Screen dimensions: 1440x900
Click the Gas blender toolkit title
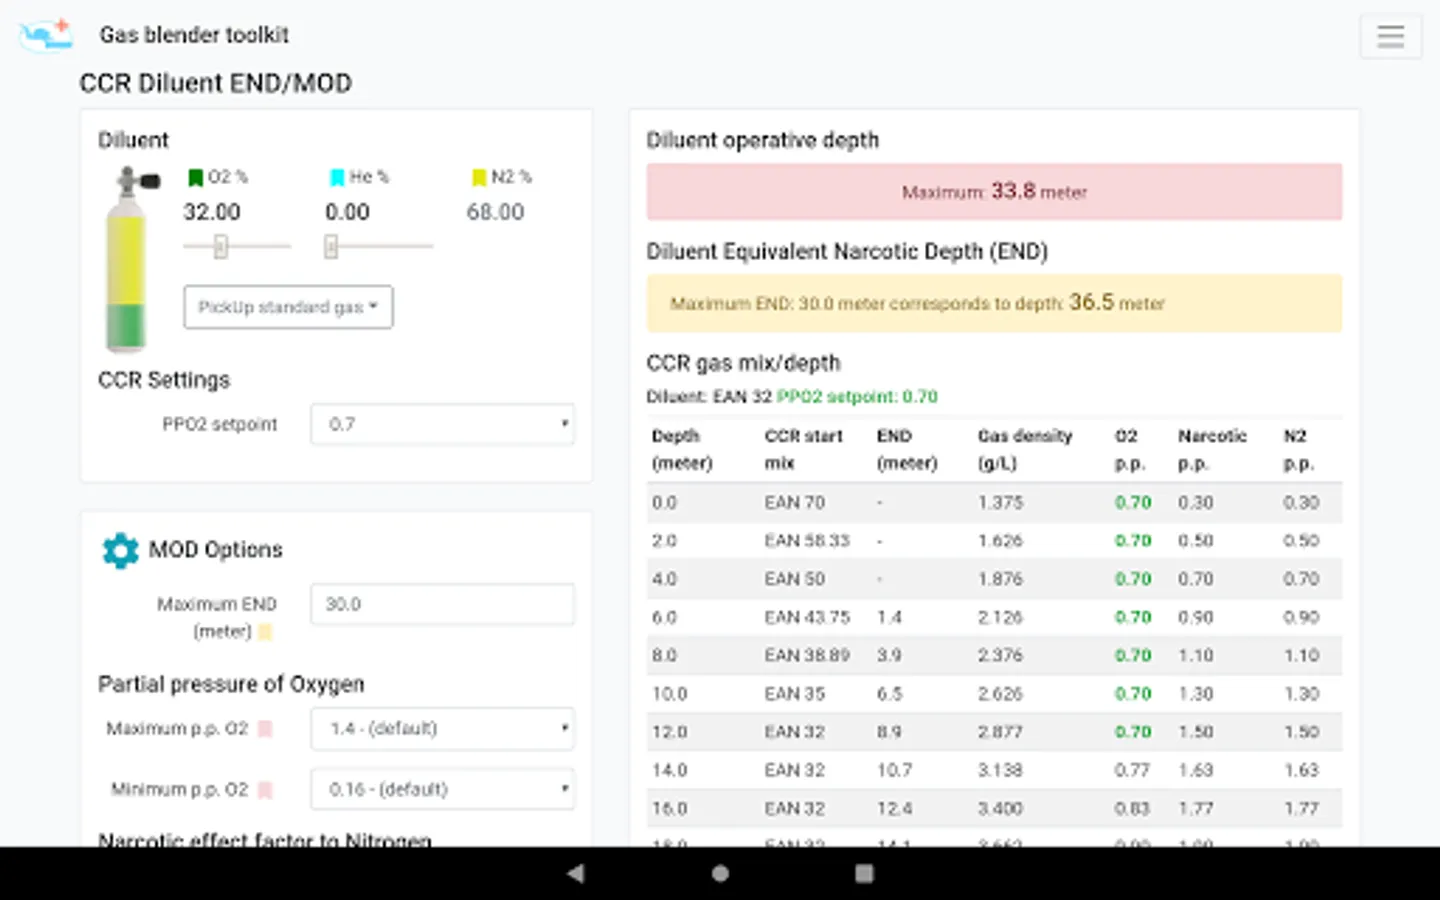pyautogui.click(x=194, y=35)
